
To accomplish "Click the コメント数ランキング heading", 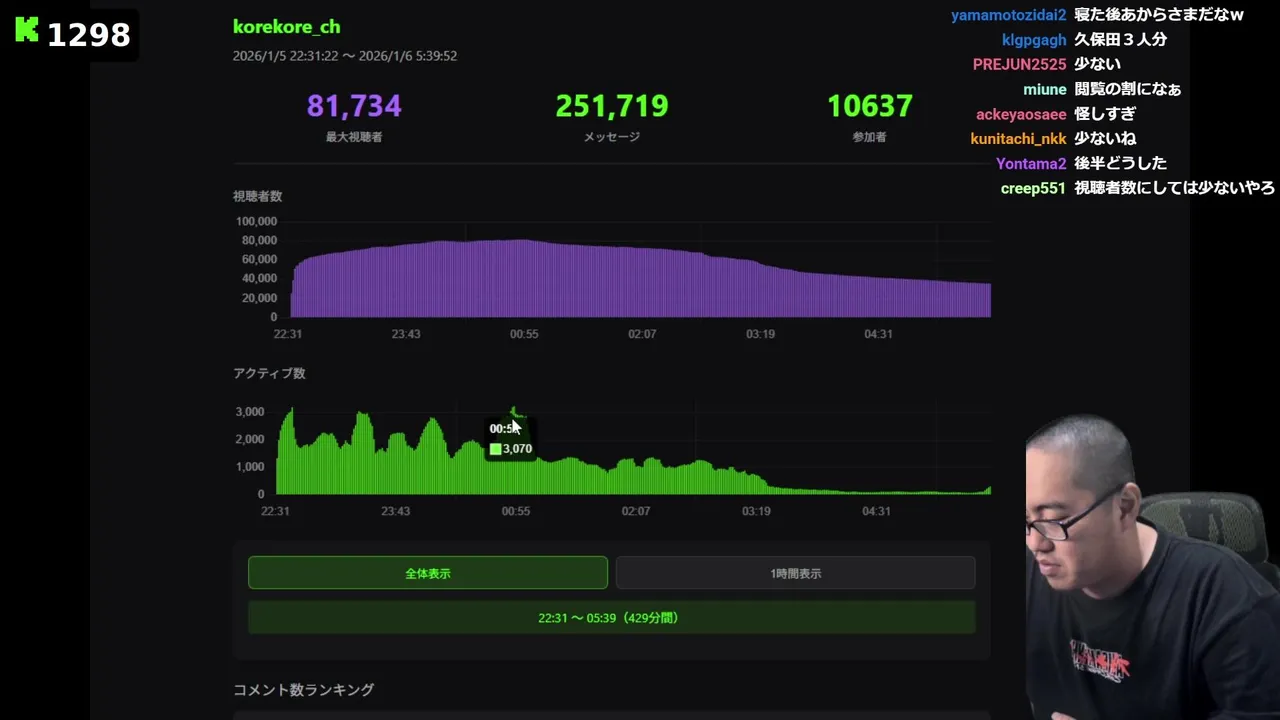I will click(x=304, y=690).
